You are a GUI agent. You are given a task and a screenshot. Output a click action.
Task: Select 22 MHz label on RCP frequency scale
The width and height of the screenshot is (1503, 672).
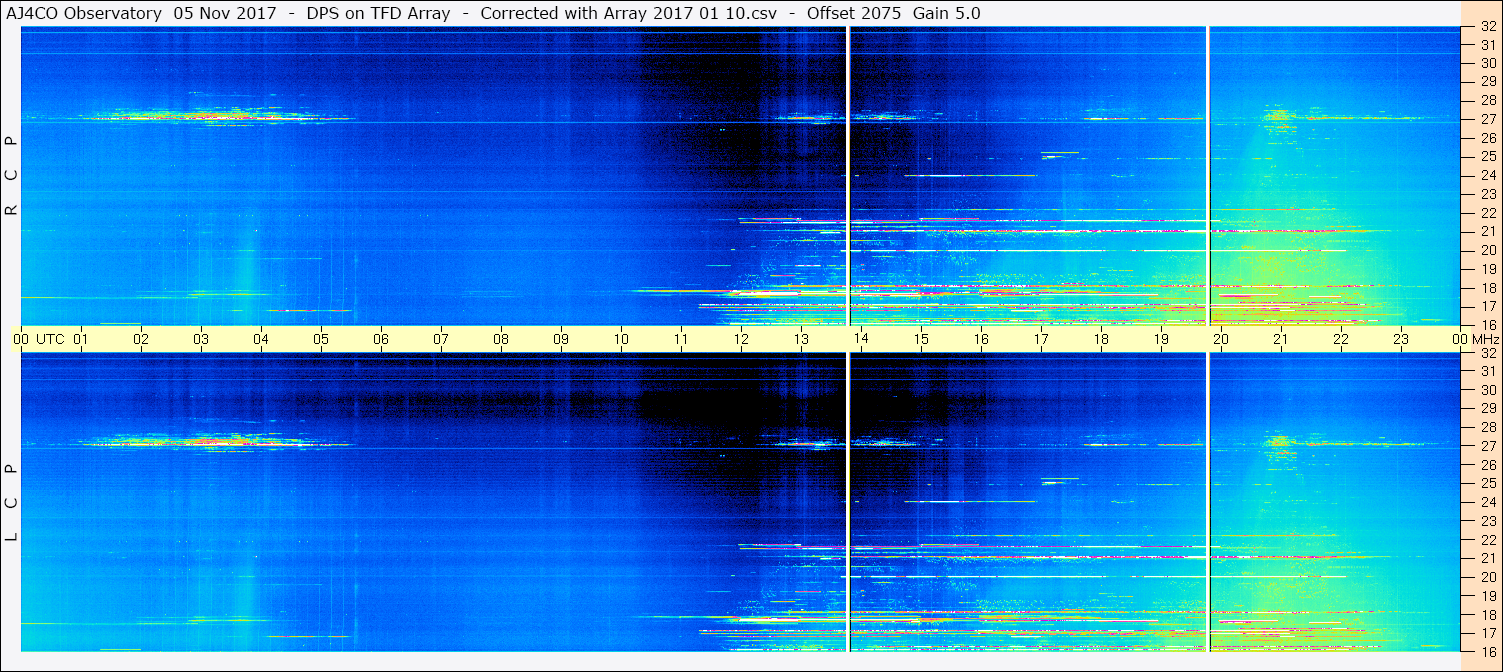coord(1487,213)
